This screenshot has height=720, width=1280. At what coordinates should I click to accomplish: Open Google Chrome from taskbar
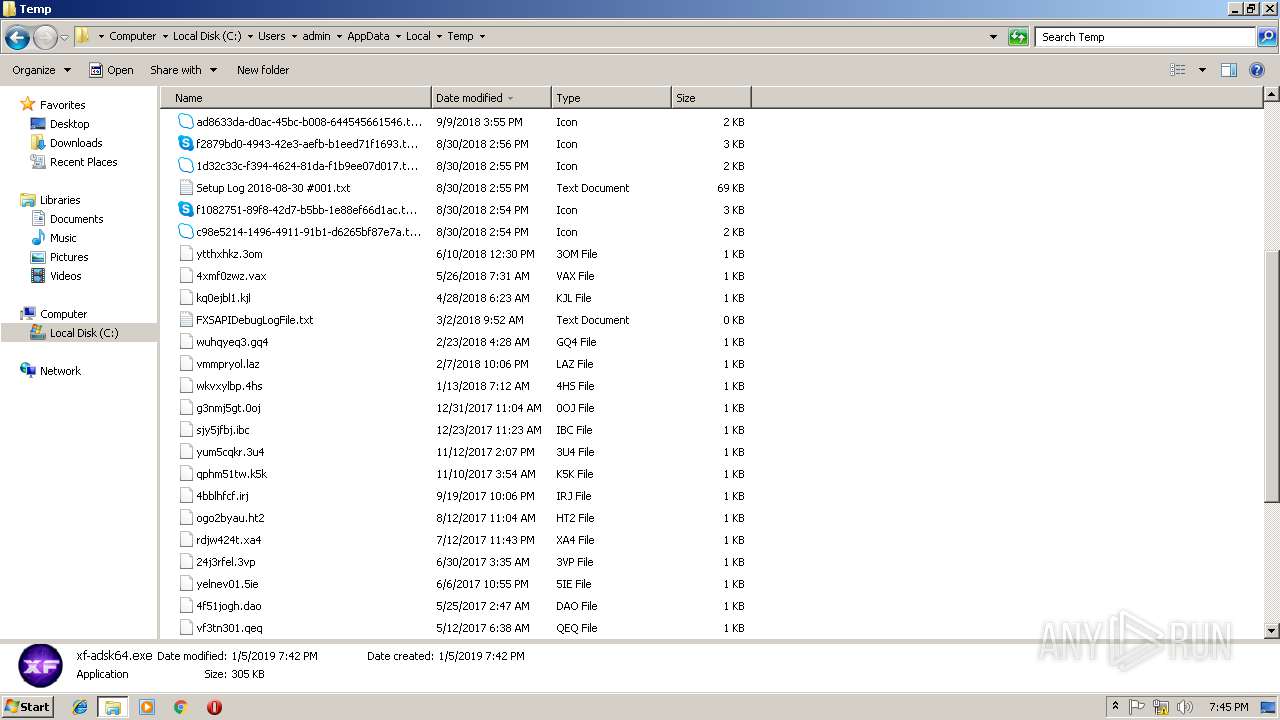(180, 707)
